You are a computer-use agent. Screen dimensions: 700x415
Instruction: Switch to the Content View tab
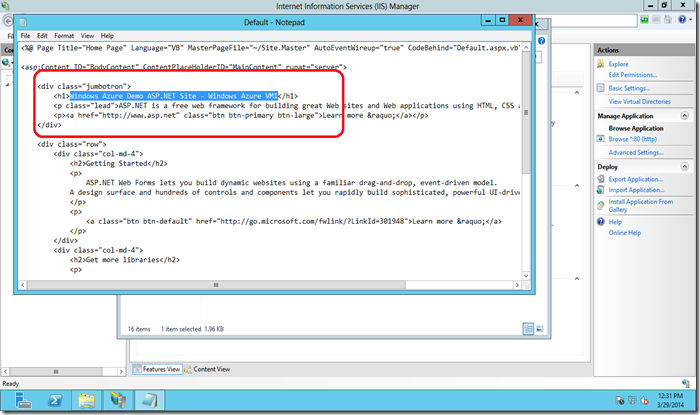coord(207,369)
